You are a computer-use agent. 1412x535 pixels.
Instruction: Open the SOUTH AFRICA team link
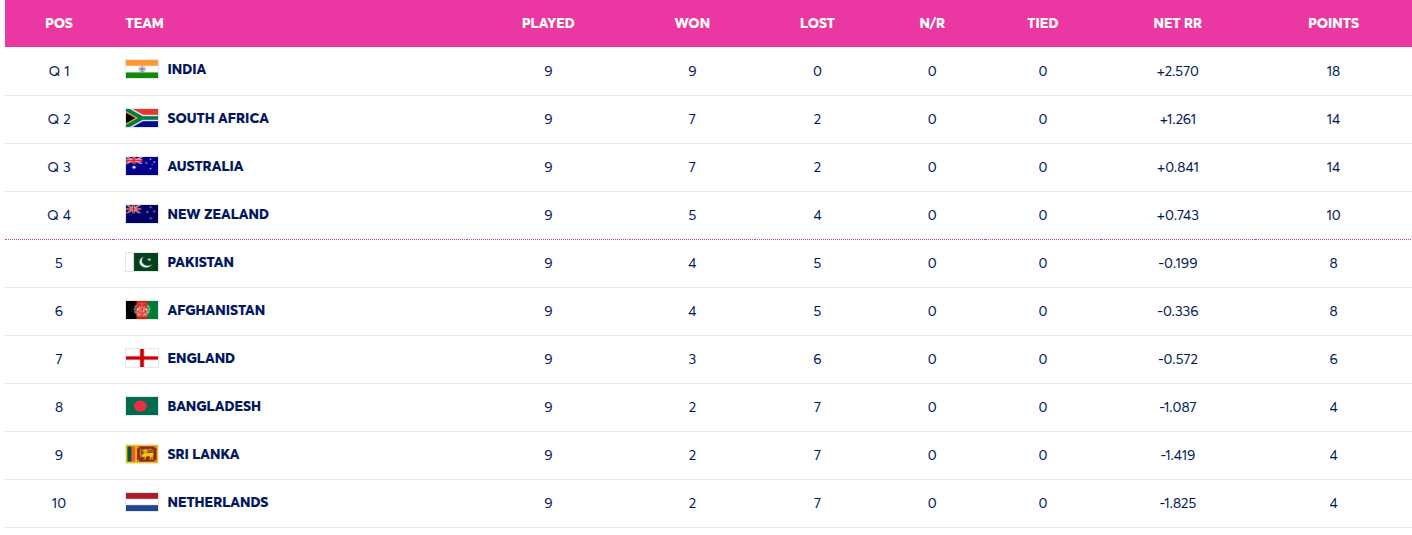[218, 118]
